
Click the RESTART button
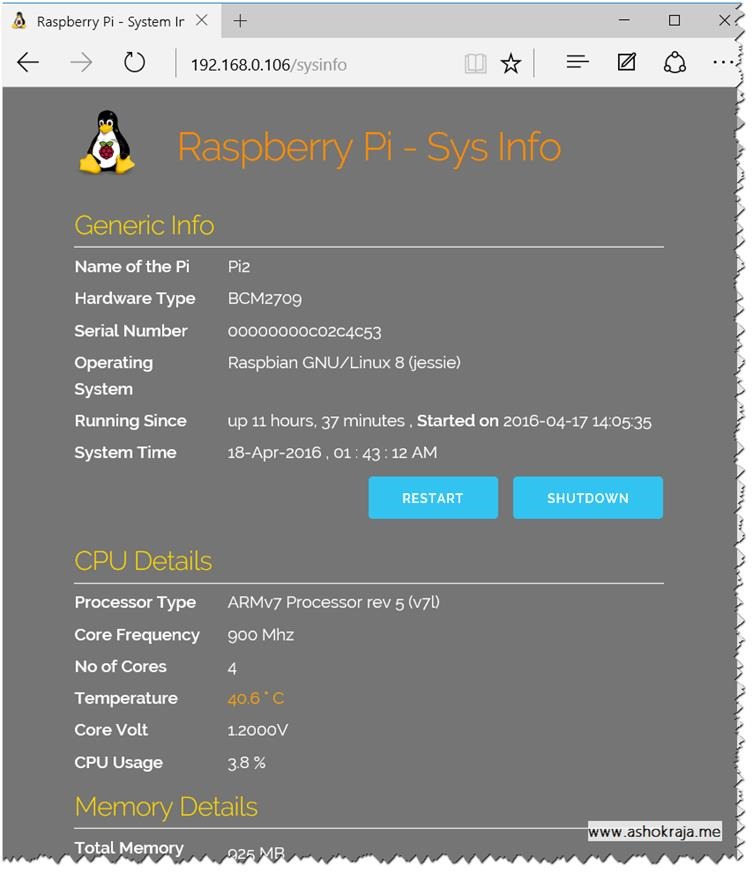click(x=433, y=498)
